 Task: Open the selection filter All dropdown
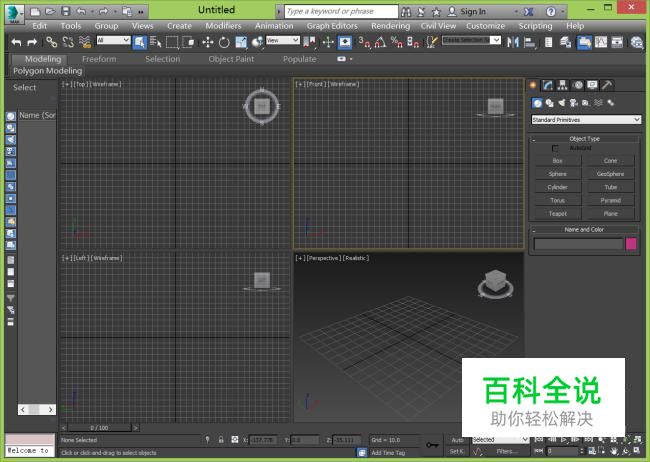coord(113,41)
